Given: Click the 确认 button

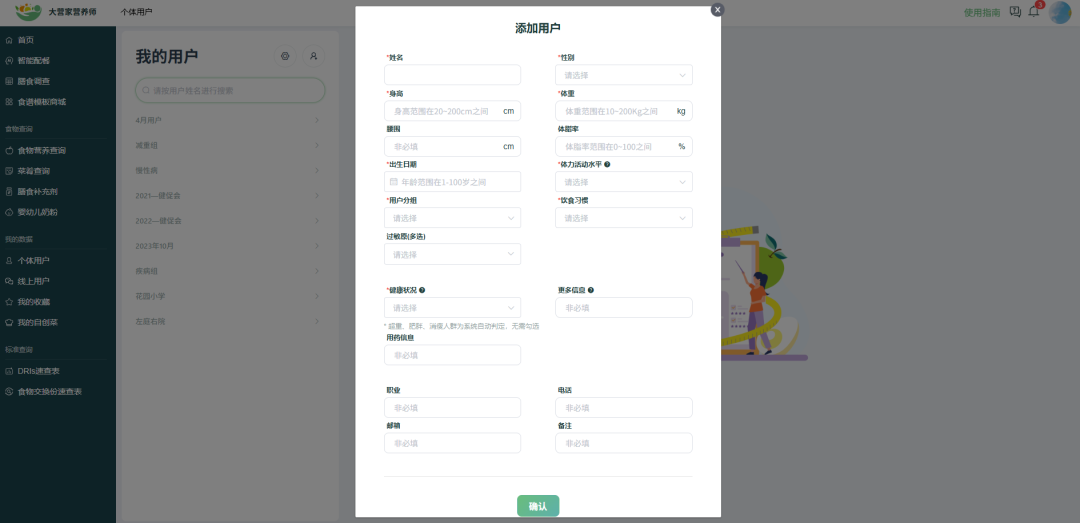Looking at the screenshot, I should pos(538,506).
